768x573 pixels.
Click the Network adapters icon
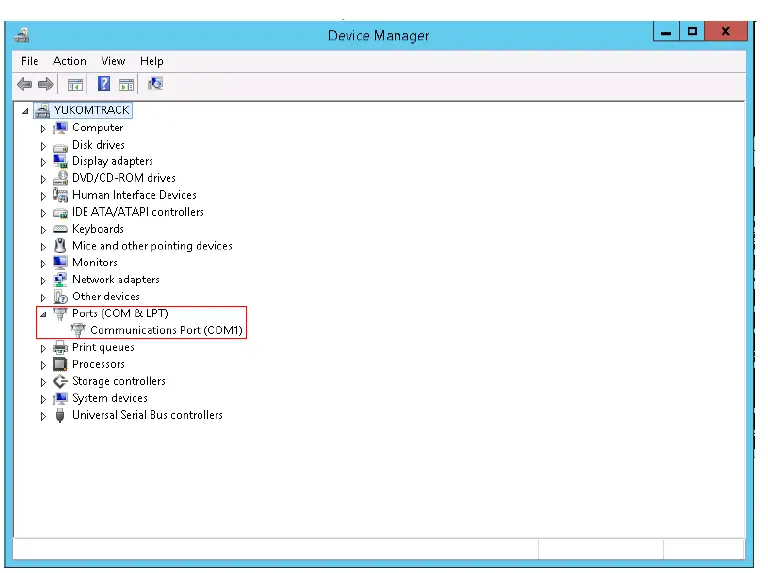60,280
